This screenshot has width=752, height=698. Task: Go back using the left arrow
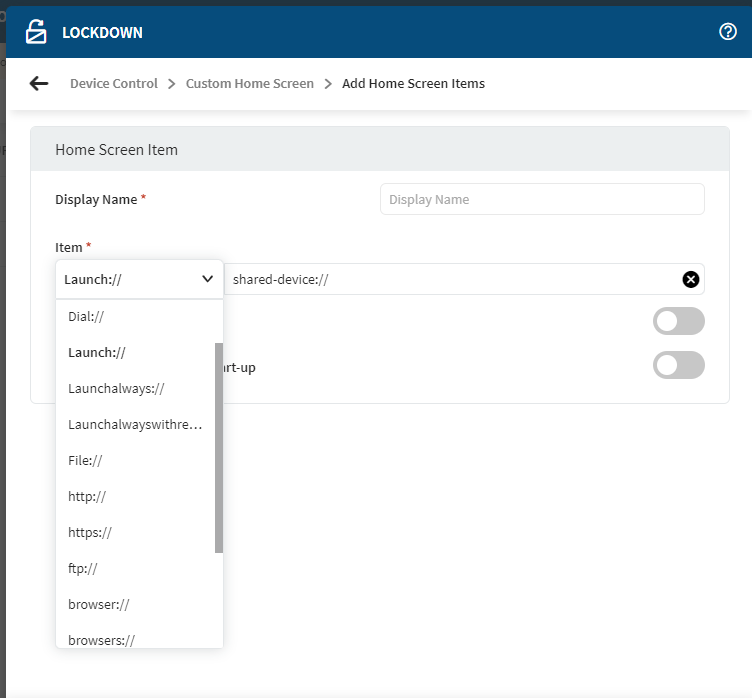pyautogui.click(x=39, y=84)
